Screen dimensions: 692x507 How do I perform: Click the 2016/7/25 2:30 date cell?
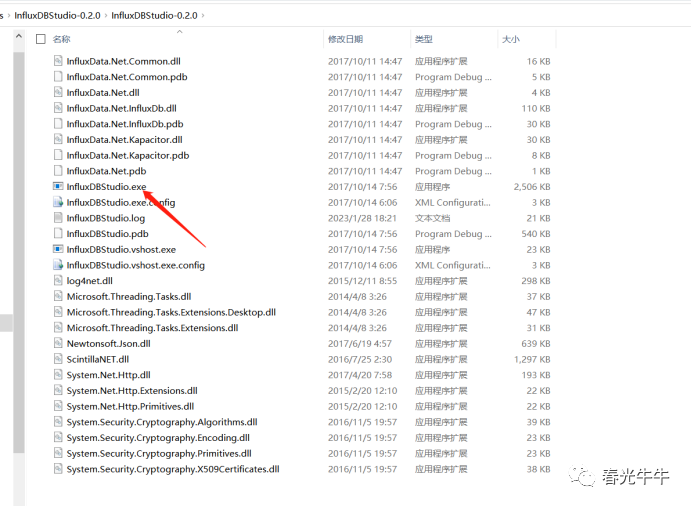(x=360, y=359)
